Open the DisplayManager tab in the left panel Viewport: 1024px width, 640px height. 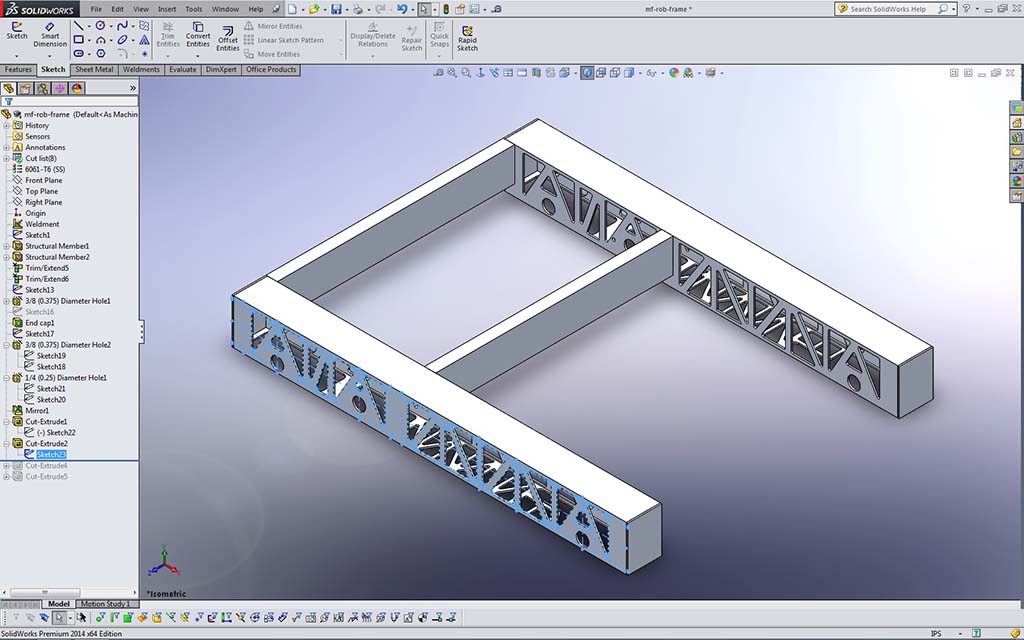(x=77, y=88)
